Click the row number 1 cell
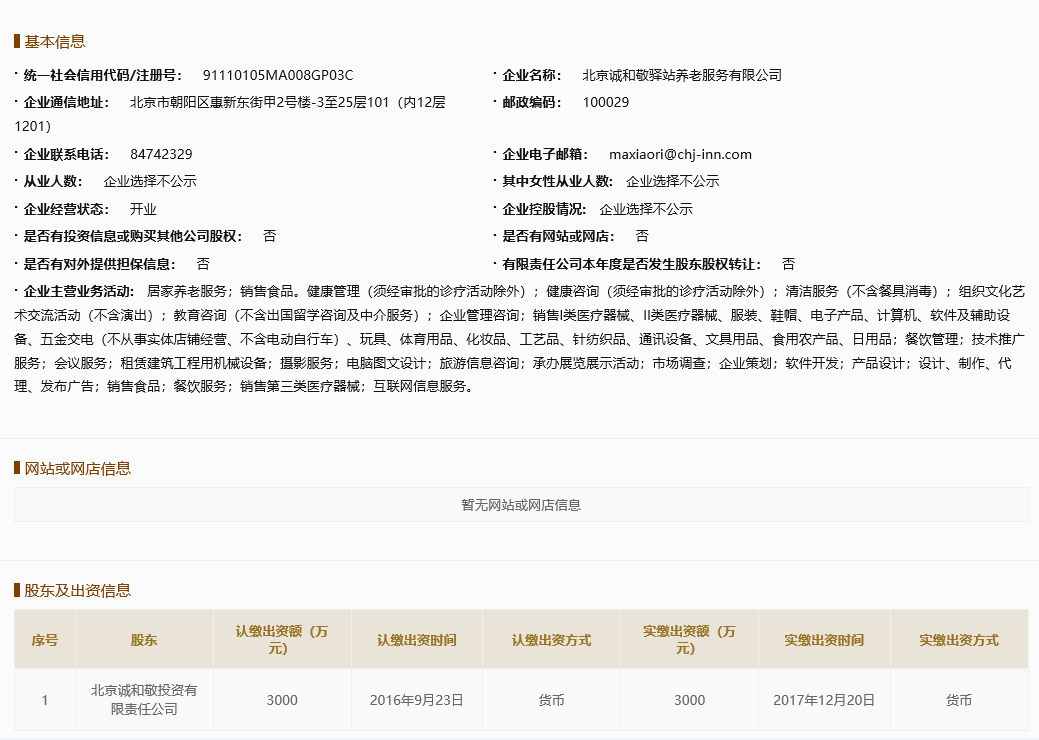Image resolution: width=1039 pixels, height=740 pixels. click(x=45, y=700)
